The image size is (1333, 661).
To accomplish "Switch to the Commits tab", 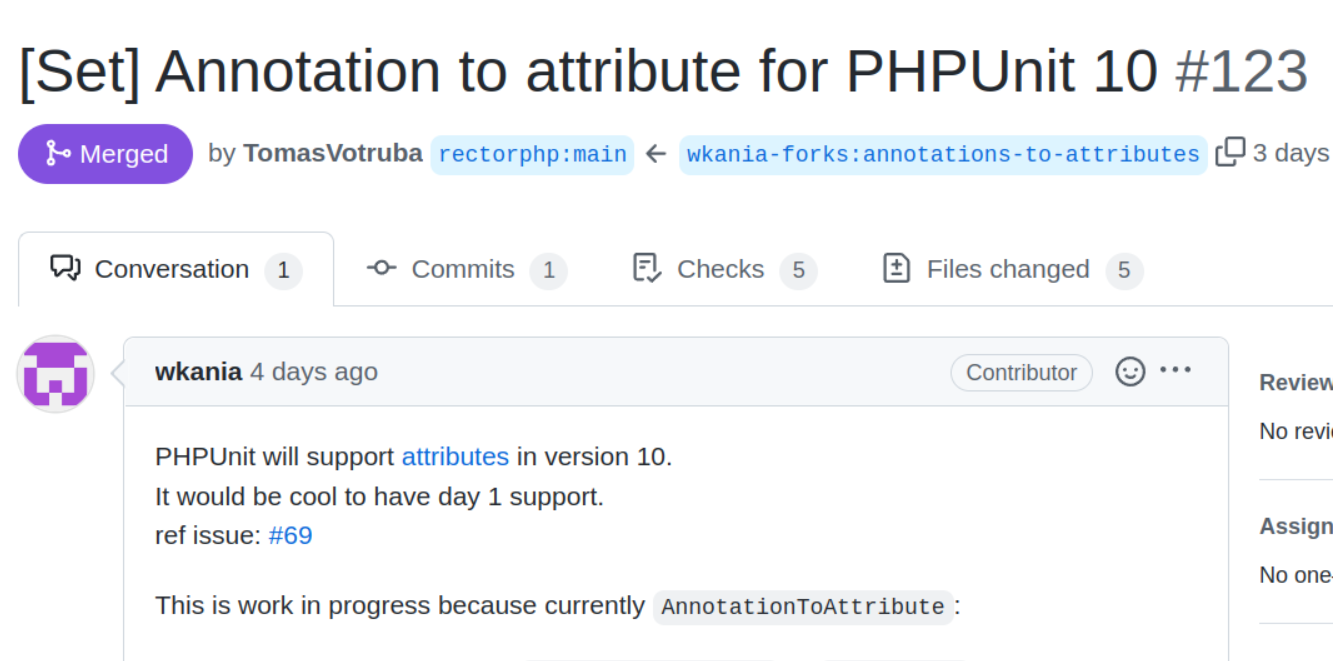I will click(466, 269).
